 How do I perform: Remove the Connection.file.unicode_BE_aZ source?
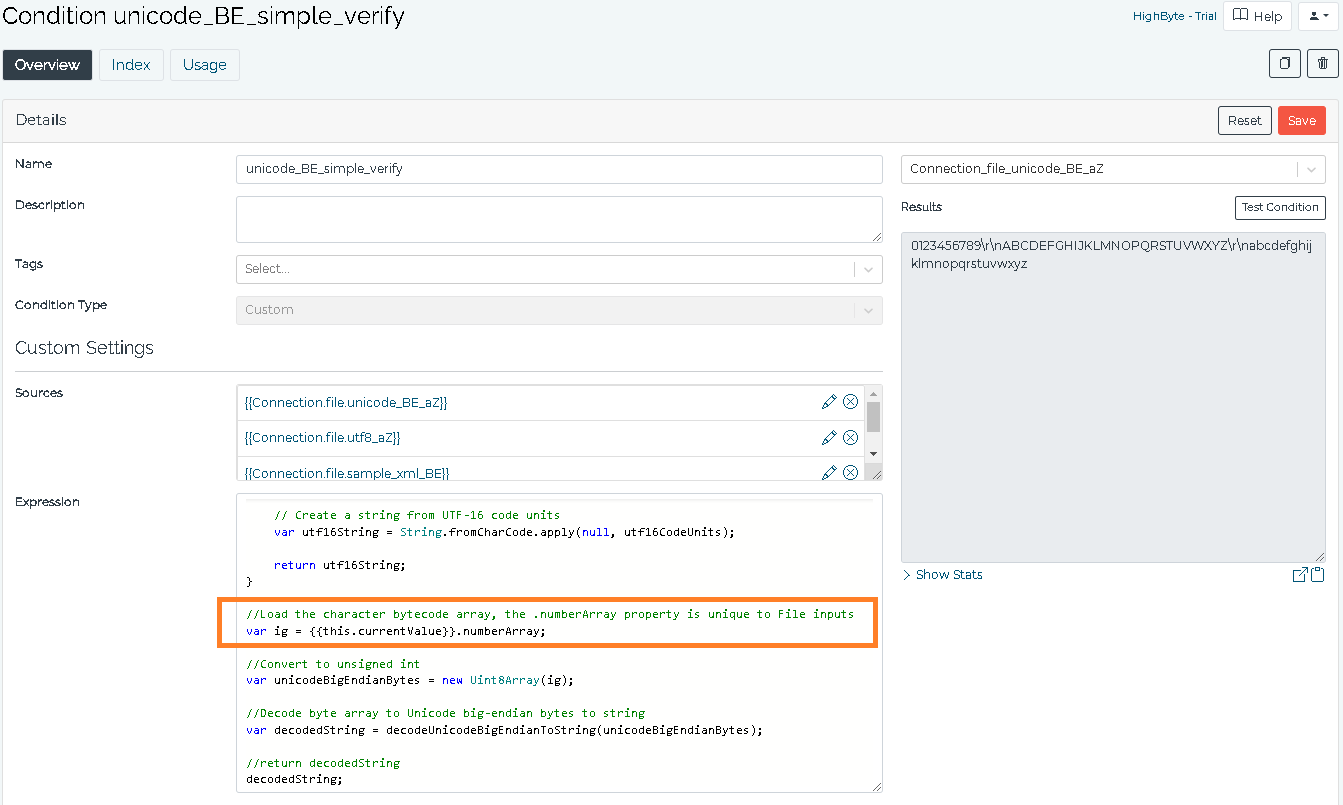pos(850,401)
